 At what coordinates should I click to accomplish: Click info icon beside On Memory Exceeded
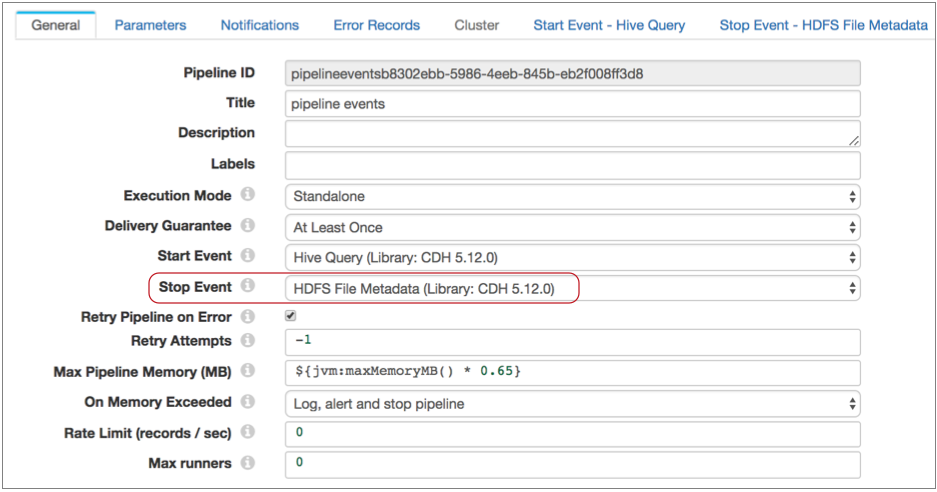(248, 402)
